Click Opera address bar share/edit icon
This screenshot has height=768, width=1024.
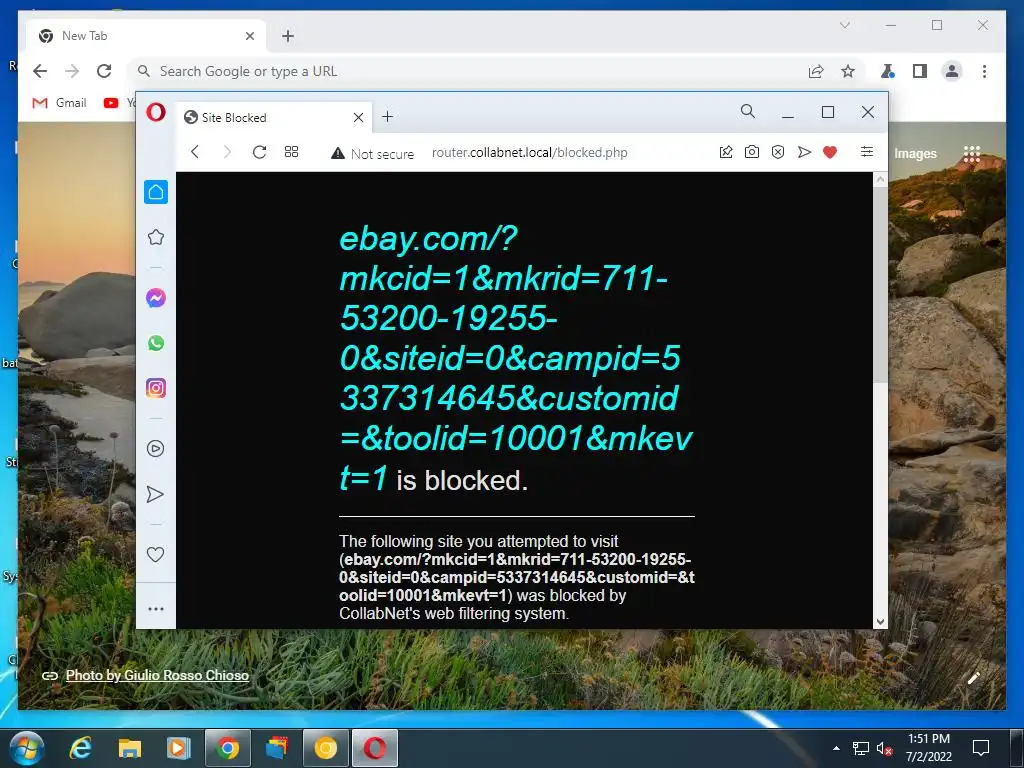[x=726, y=152]
